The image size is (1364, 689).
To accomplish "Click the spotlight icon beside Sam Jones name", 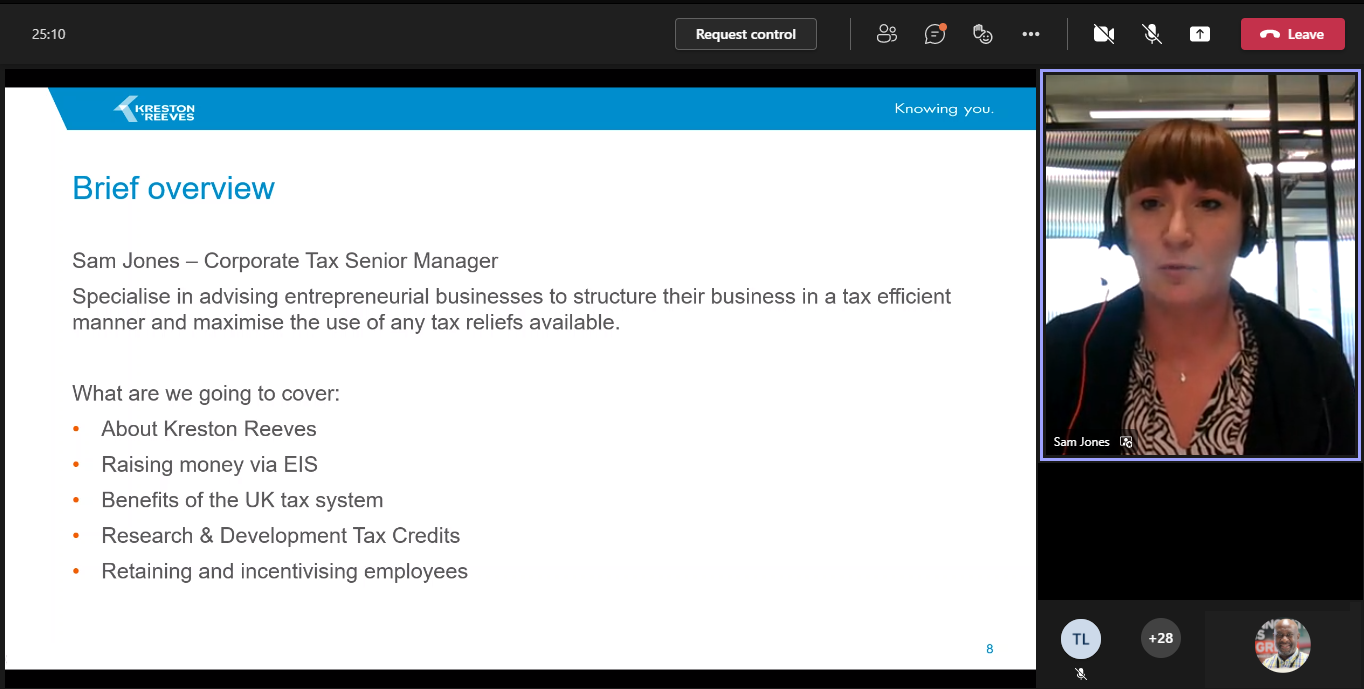I will 1126,442.
